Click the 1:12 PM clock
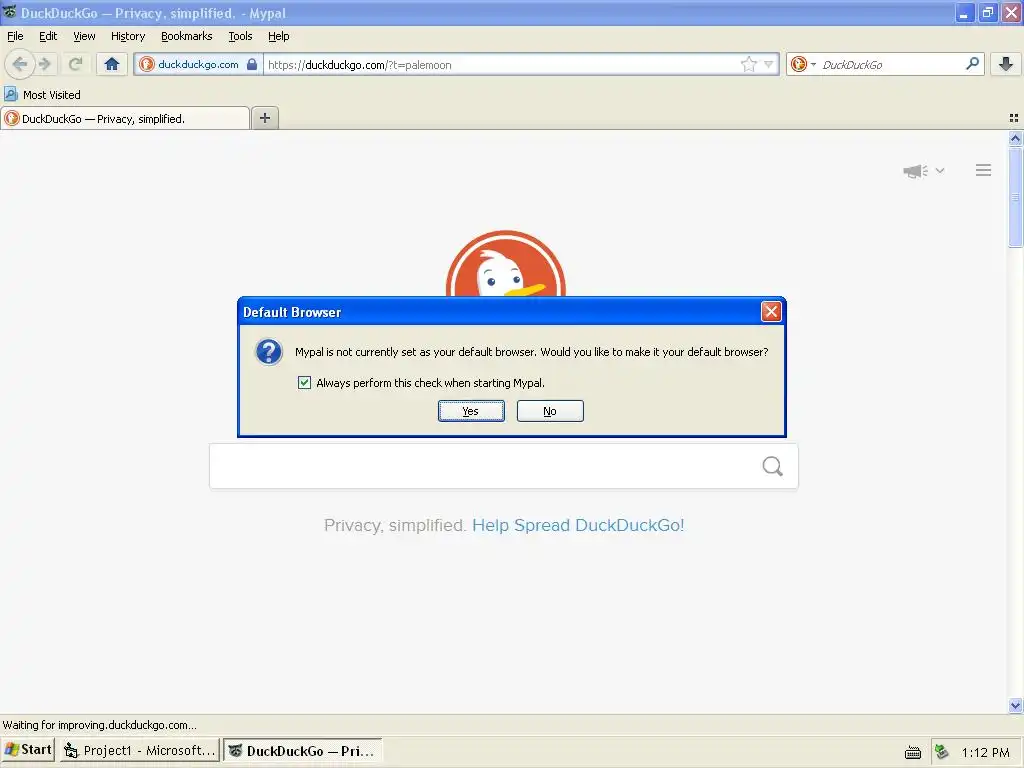1024x768 pixels. [x=985, y=752]
